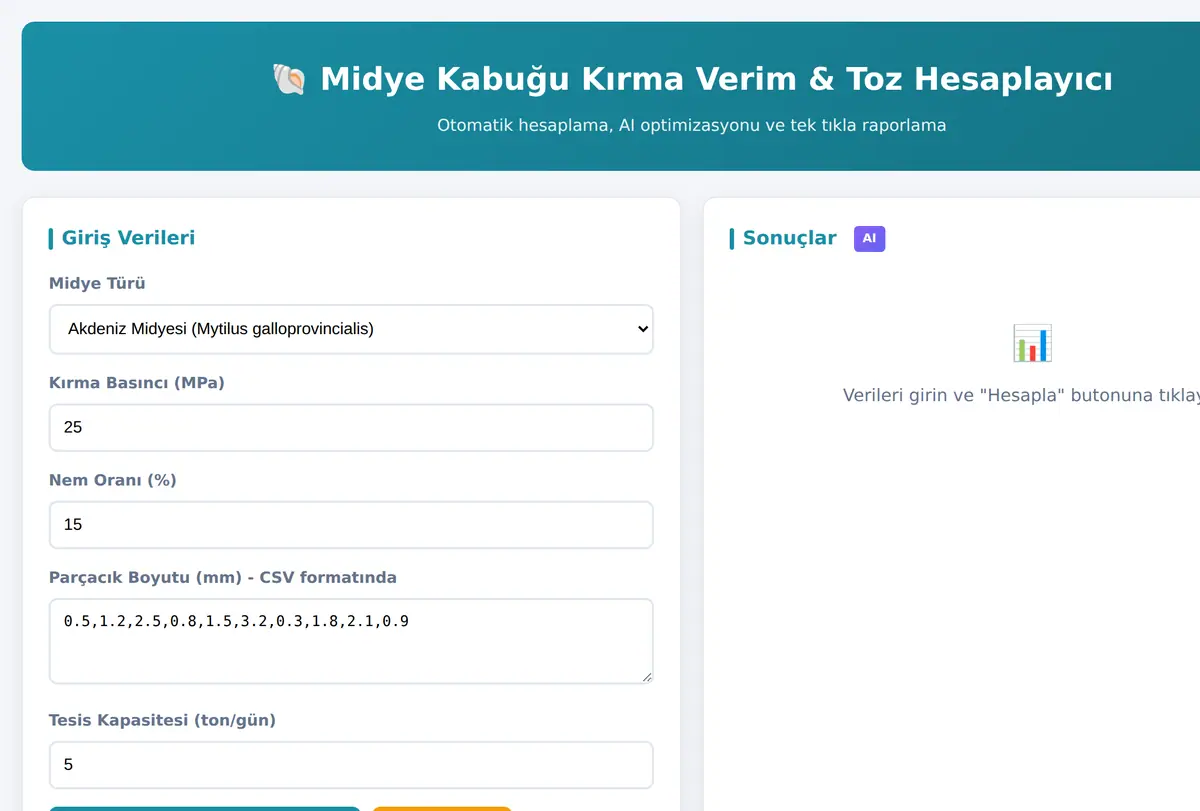1200x811 pixels.
Task: Click the bar chart icon under Sonuçlar
Action: click(1032, 343)
